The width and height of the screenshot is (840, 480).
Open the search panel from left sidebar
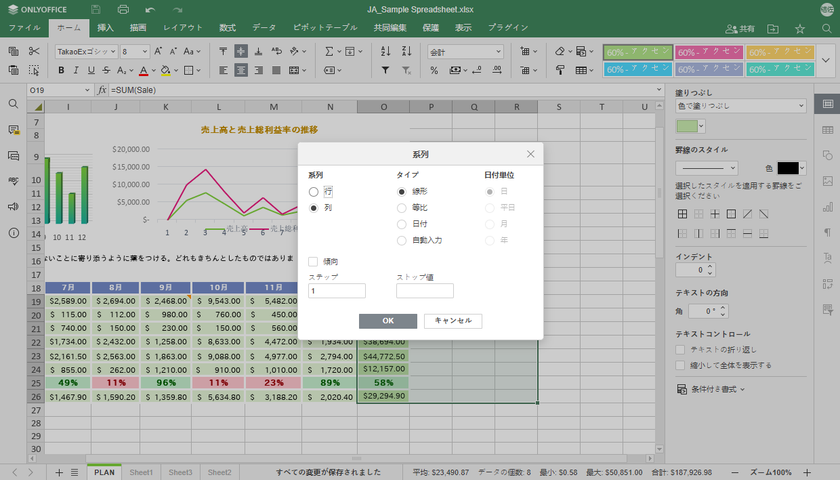click(x=13, y=104)
